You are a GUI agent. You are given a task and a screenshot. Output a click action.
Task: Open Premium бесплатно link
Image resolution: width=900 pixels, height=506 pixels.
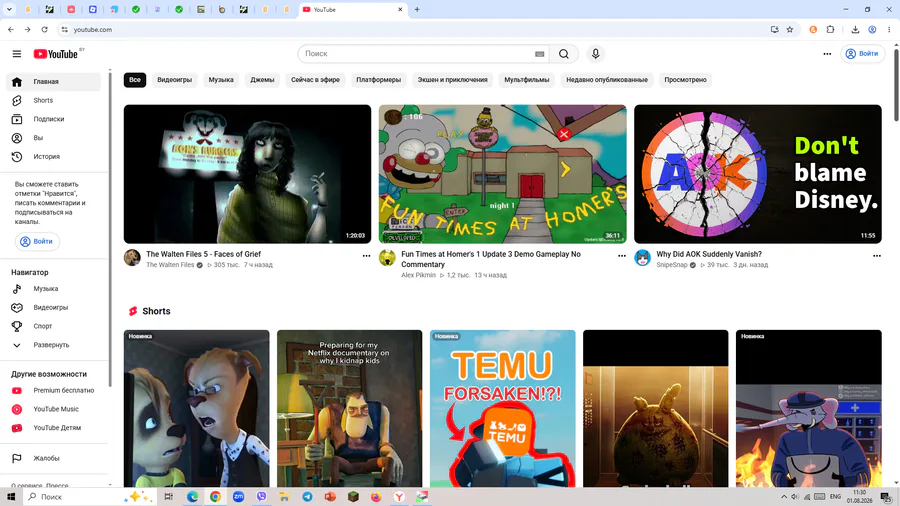tap(53, 390)
